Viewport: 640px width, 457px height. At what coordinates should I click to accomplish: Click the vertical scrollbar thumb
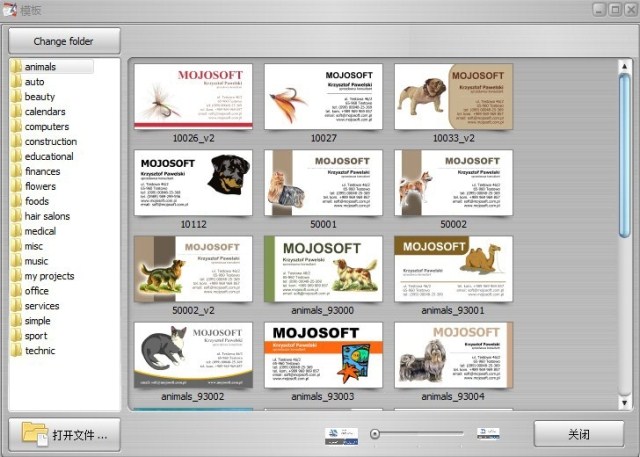624,155
